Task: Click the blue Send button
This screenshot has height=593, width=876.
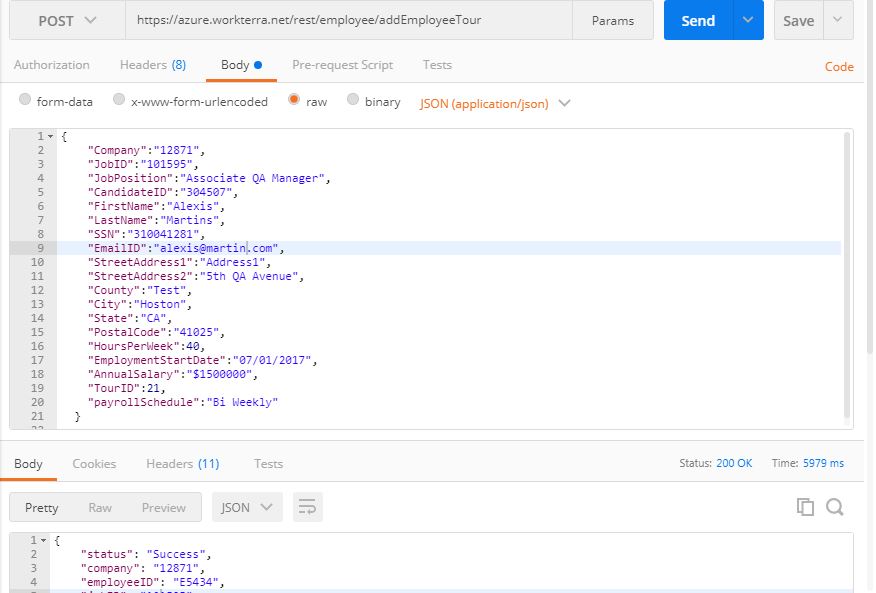Action: tap(698, 20)
